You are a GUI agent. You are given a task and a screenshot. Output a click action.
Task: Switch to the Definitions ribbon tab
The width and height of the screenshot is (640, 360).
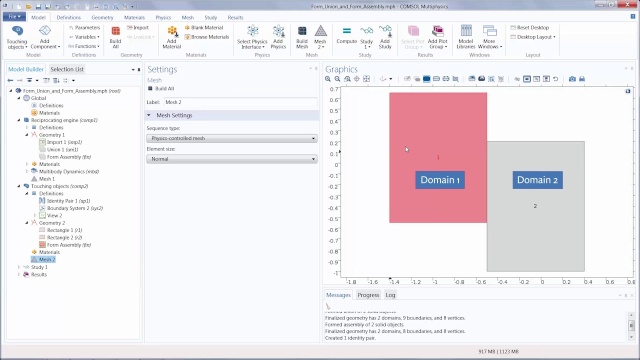[x=69, y=18]
